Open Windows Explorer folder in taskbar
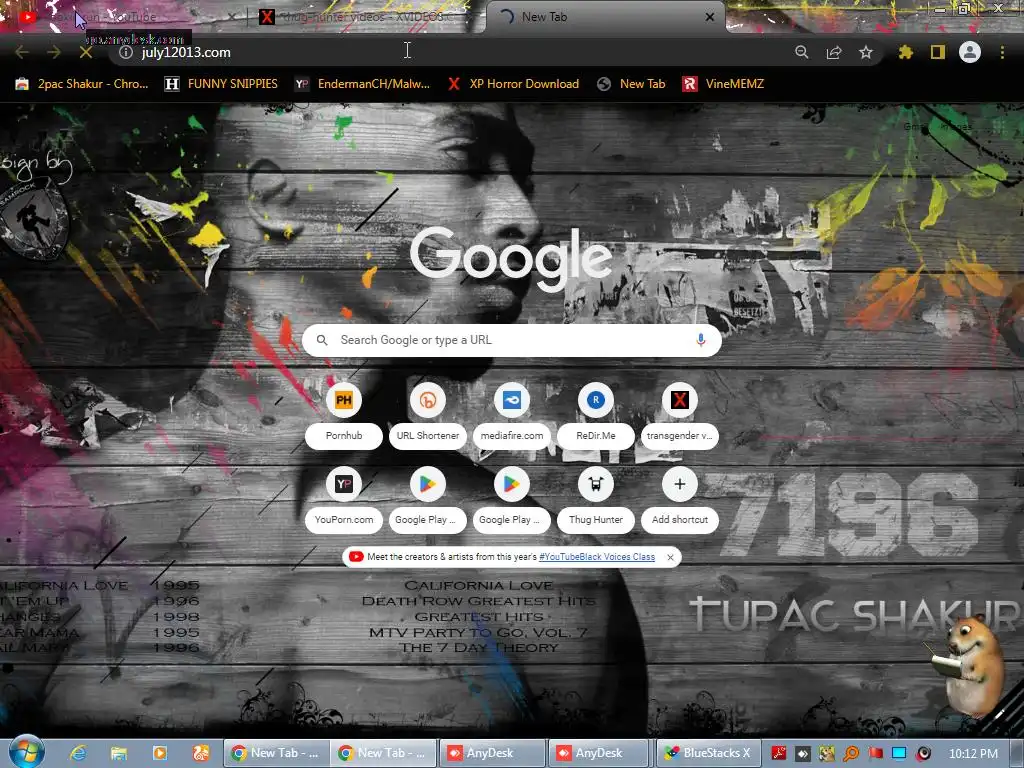This screenshot has width=1024, height=768. click(118, 753)
